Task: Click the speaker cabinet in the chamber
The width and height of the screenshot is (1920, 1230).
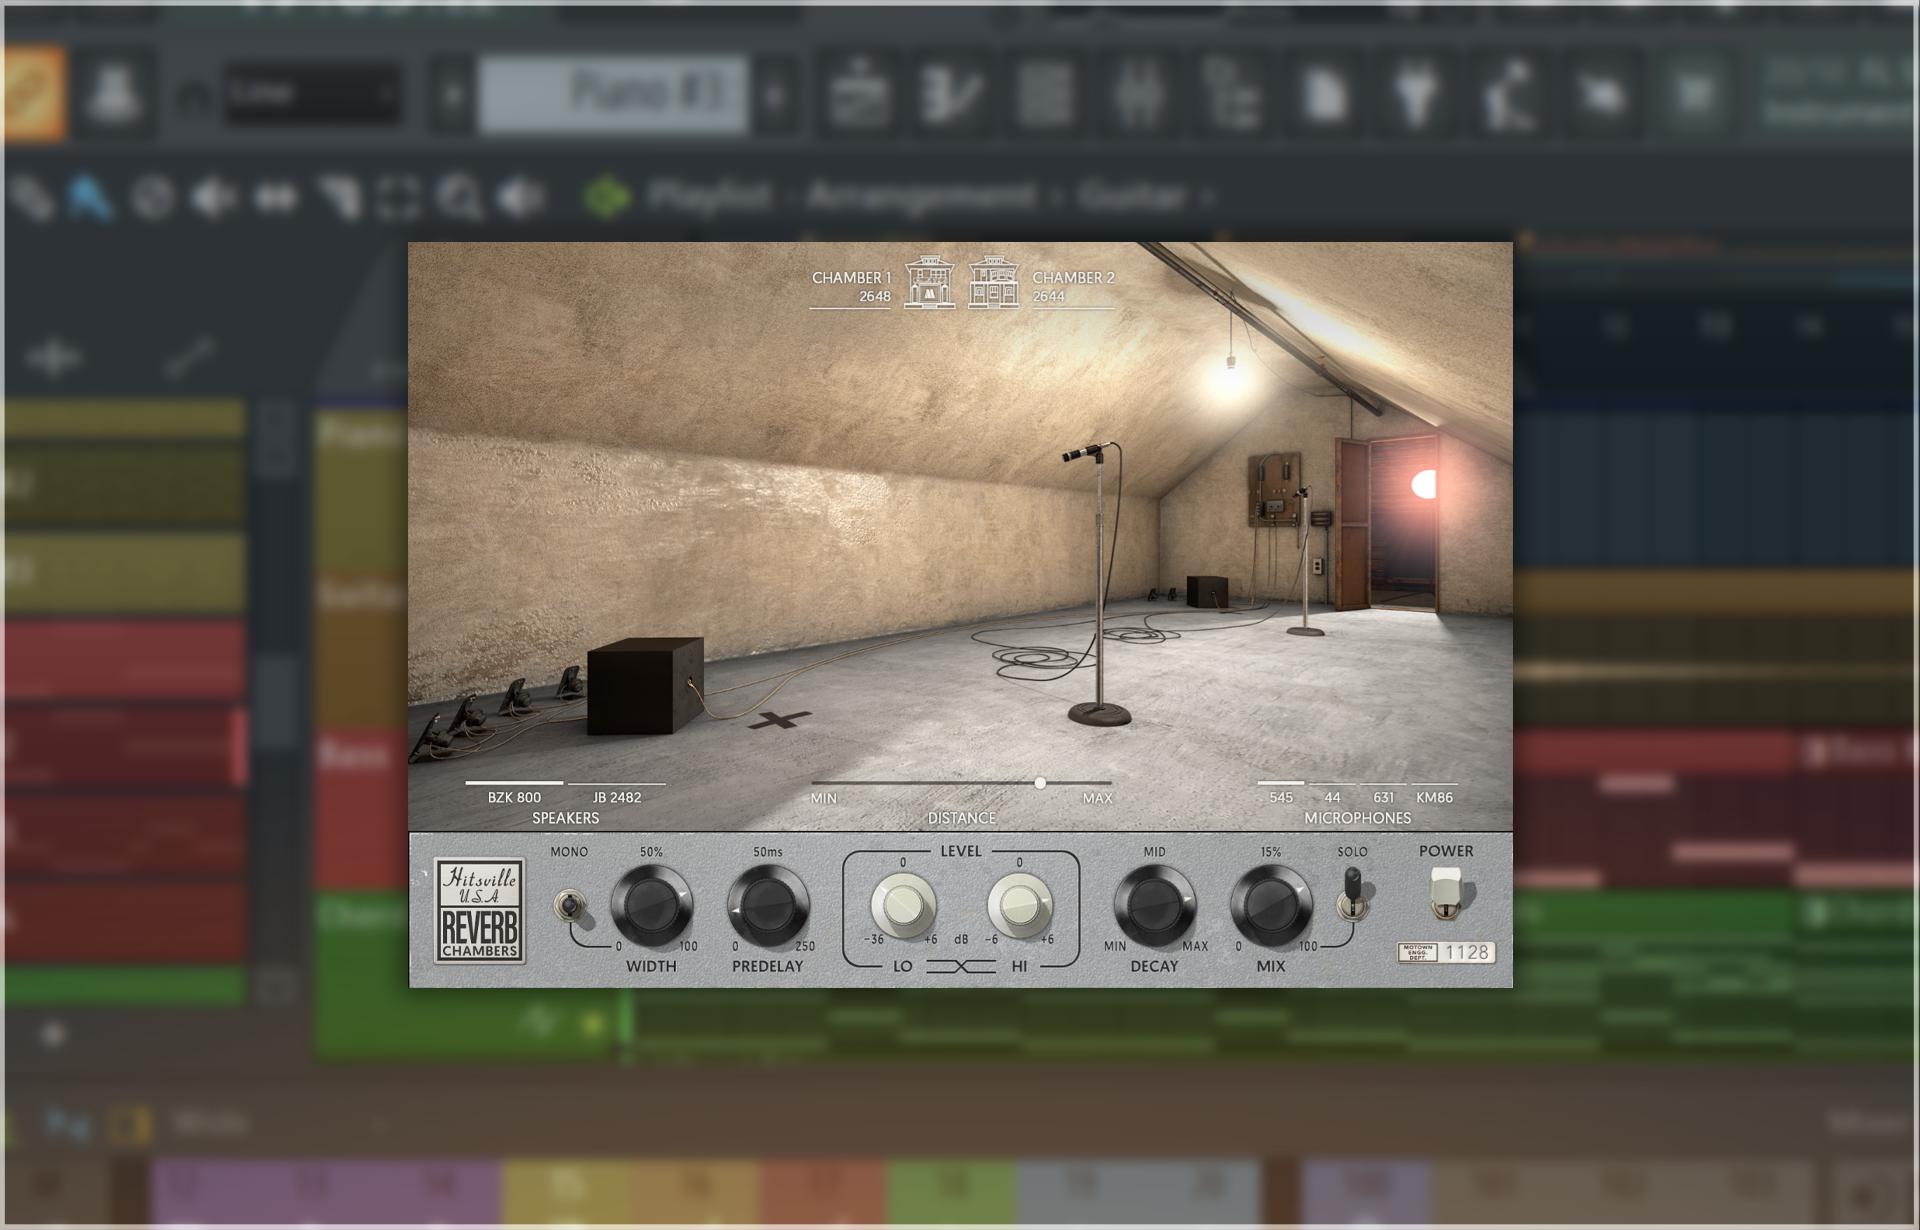Action: tap(645, 686)
